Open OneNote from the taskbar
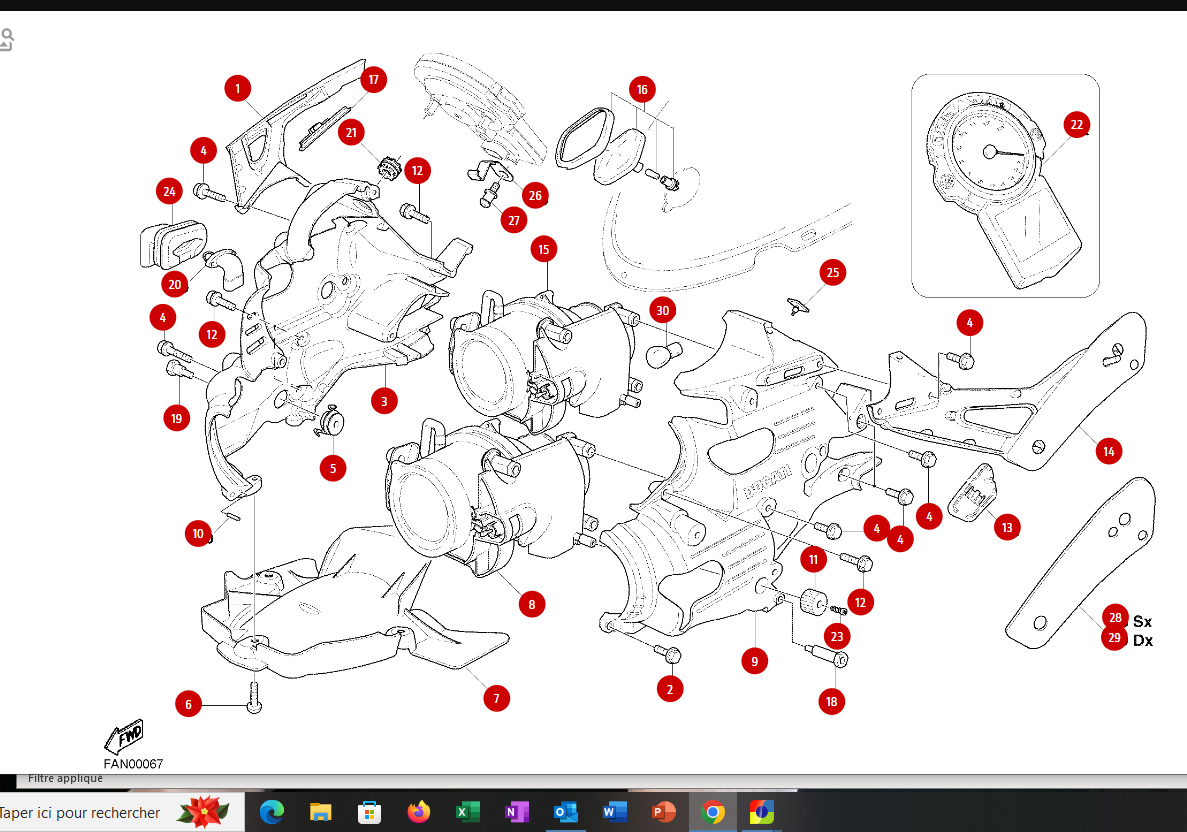This screenshot has width=1187, height=832. (x=516, y=812)
